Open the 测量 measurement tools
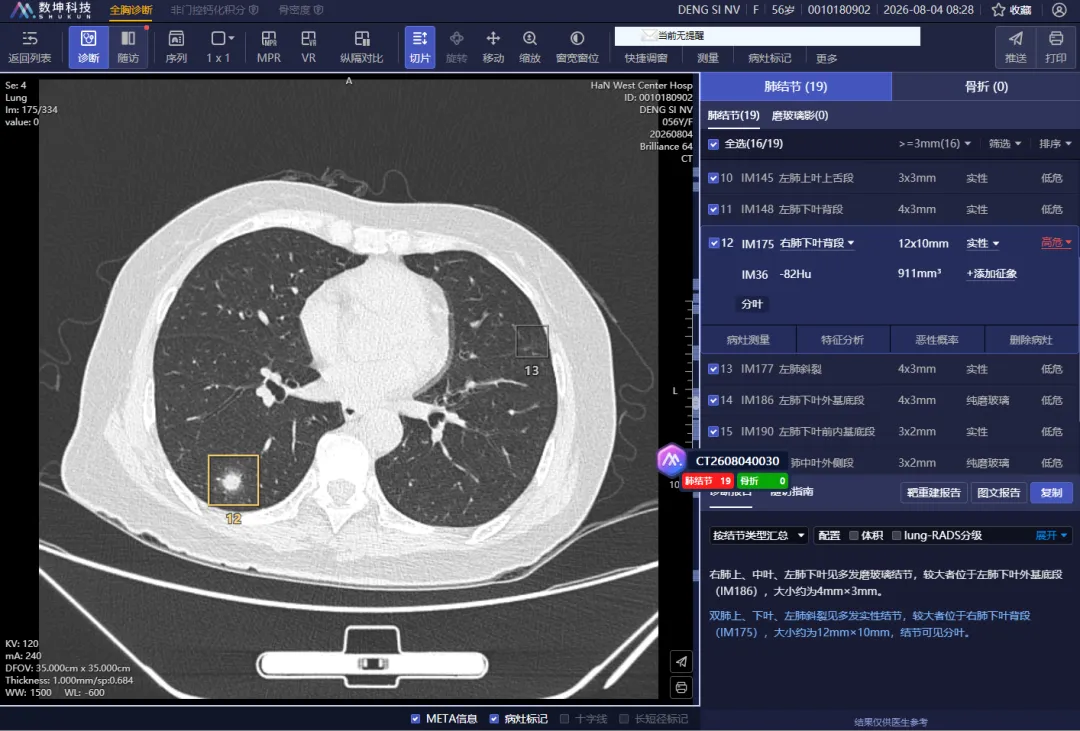 click(707, 59)
